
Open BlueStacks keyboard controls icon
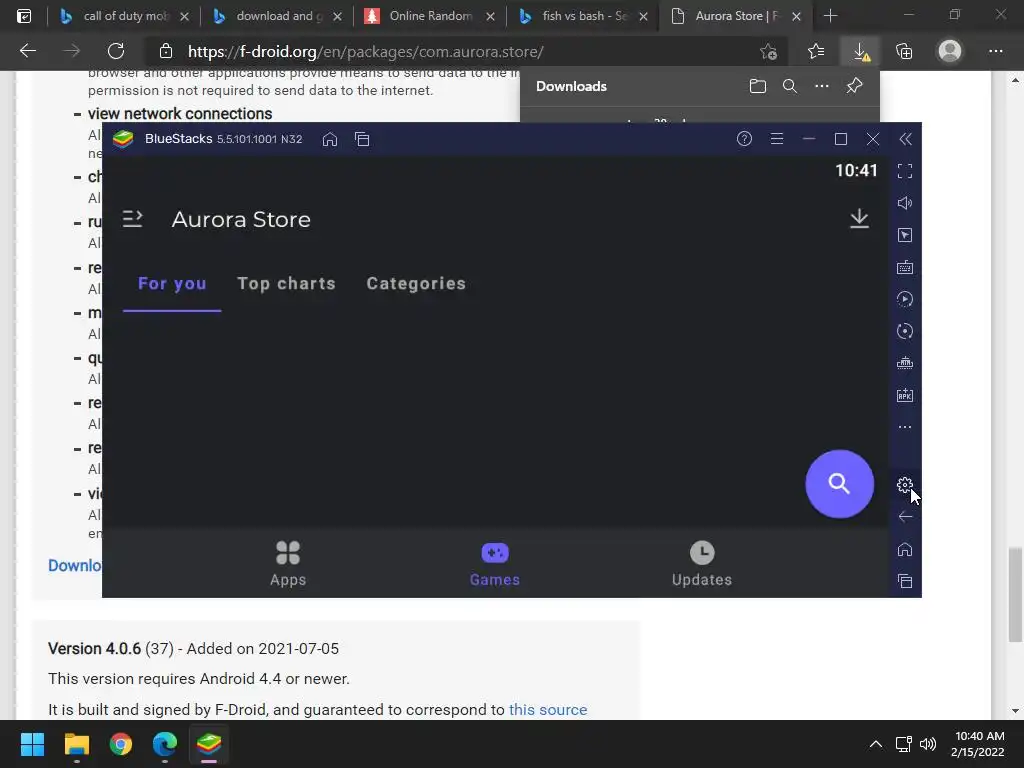click(x=904, y=267)
